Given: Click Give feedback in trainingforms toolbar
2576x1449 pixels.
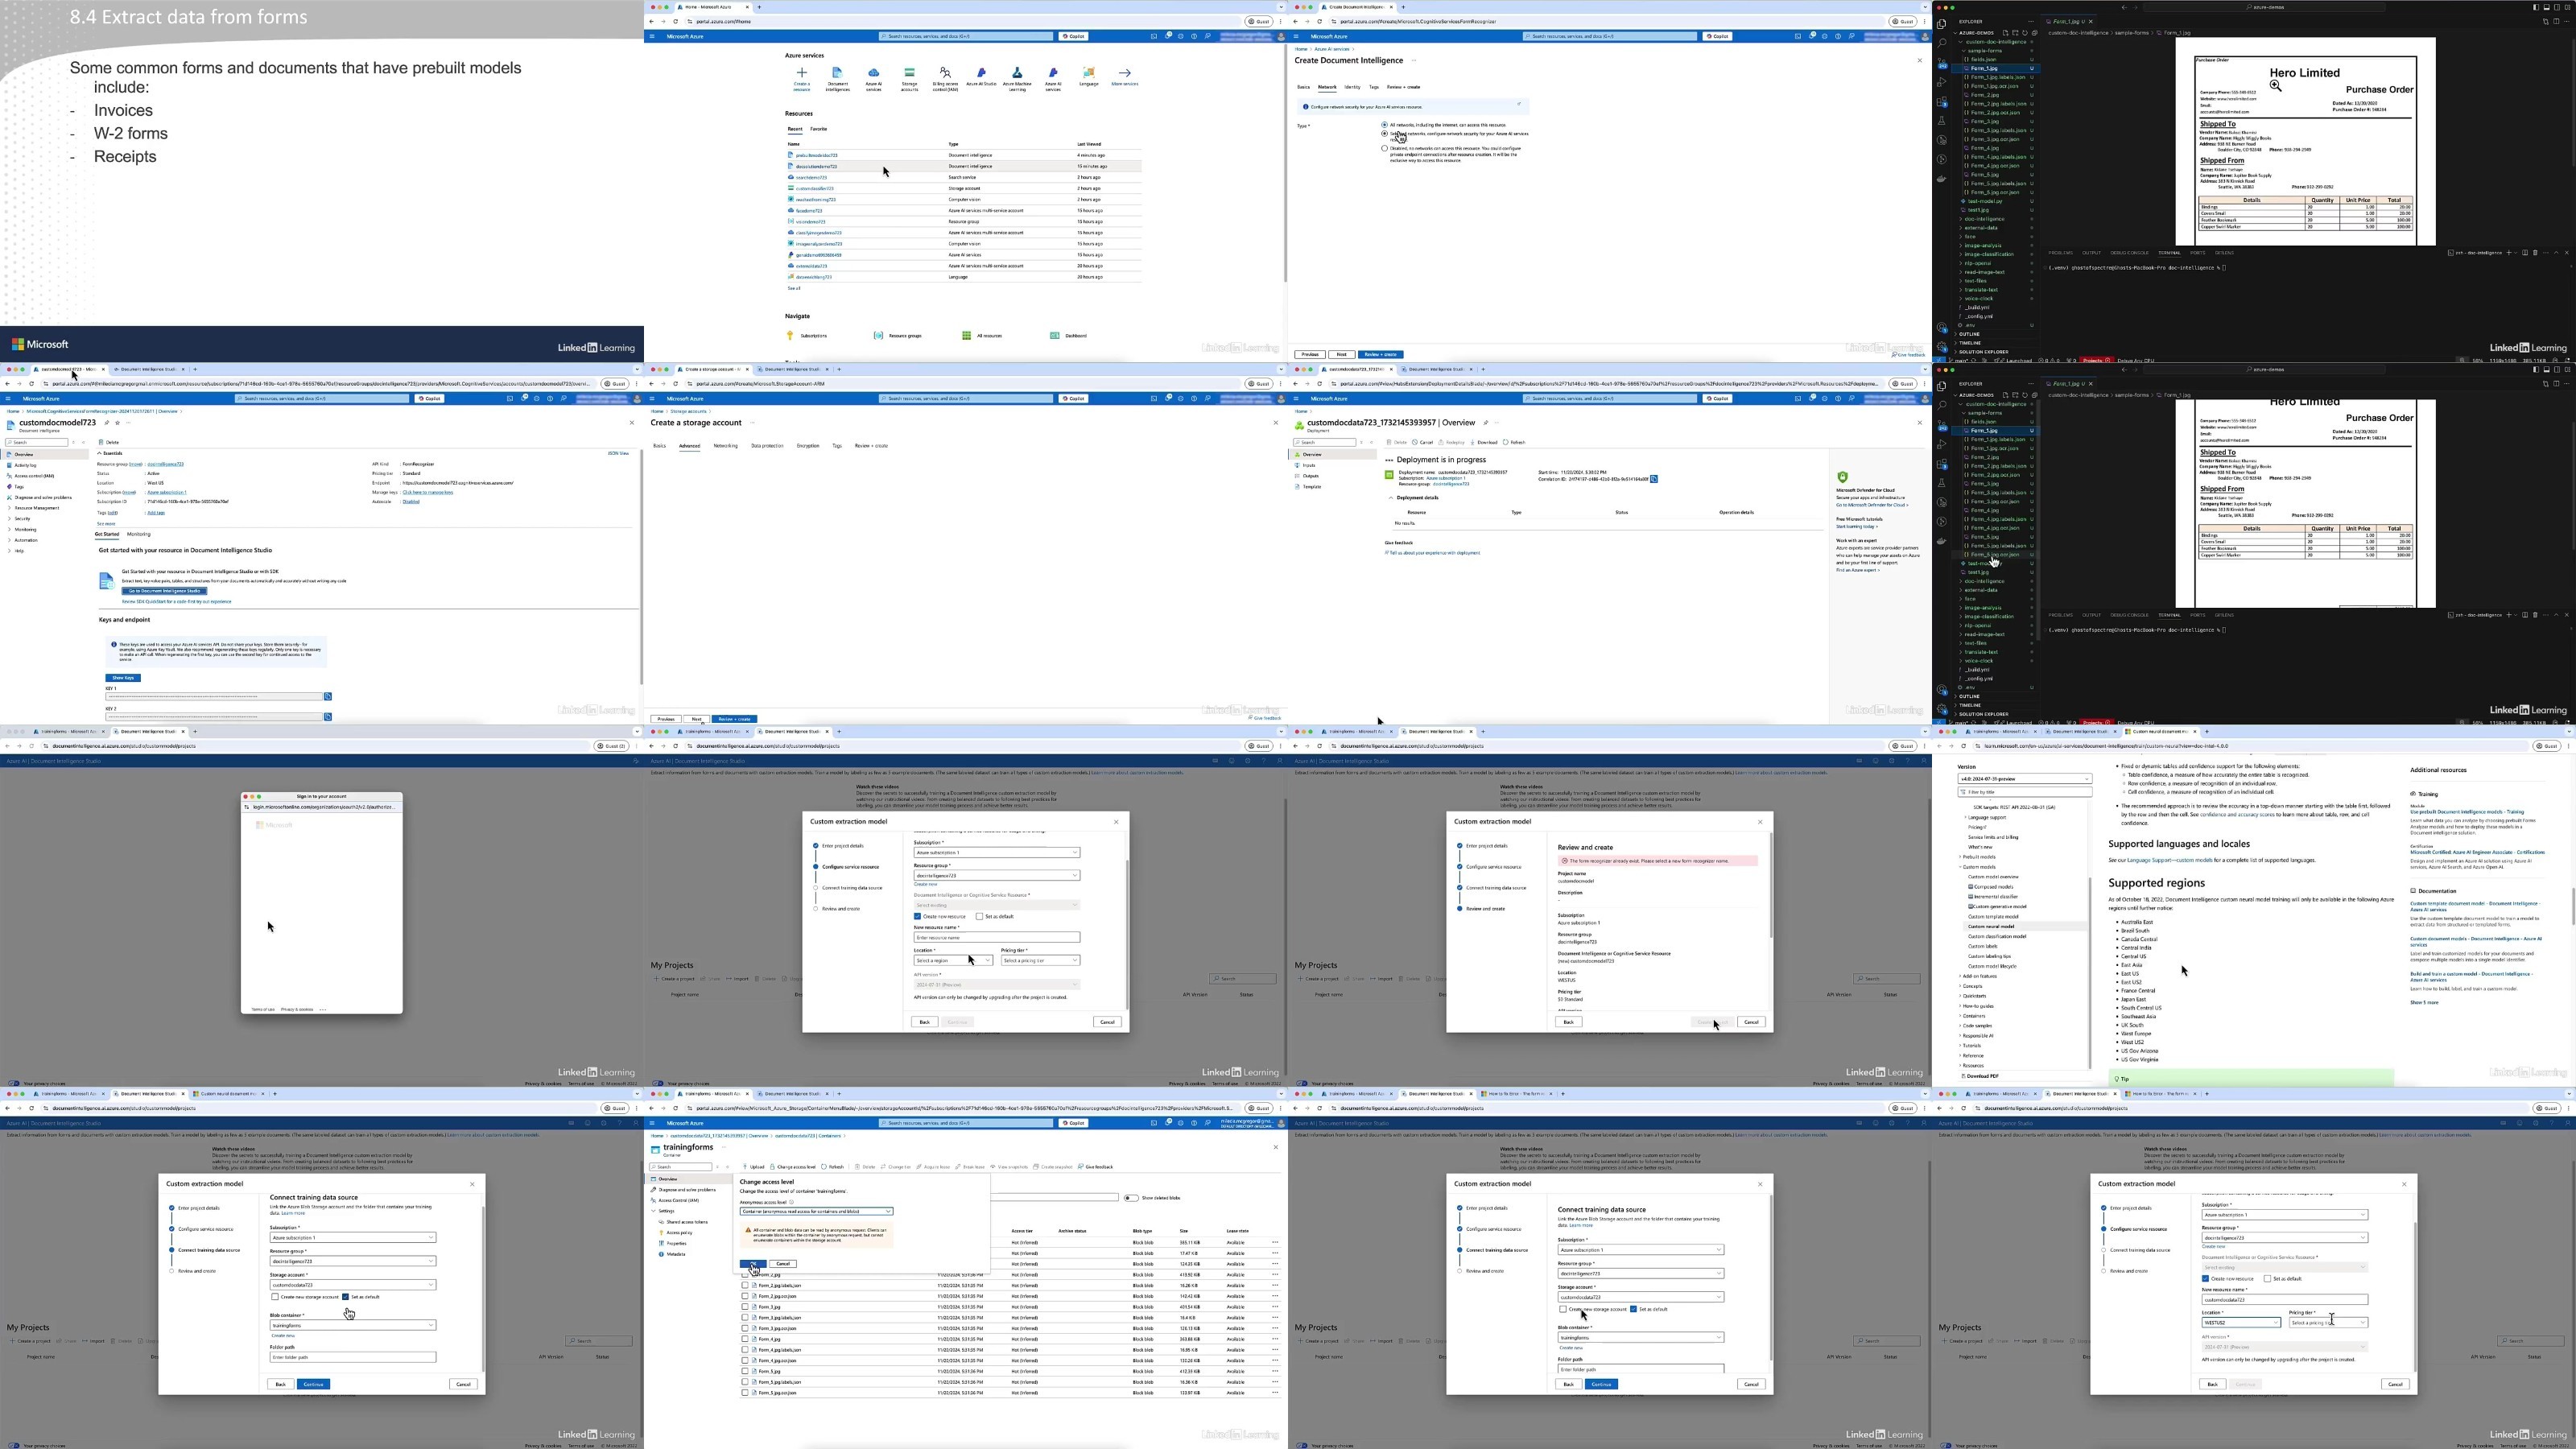Looking at the screenshot, I should [1096, 1166].
